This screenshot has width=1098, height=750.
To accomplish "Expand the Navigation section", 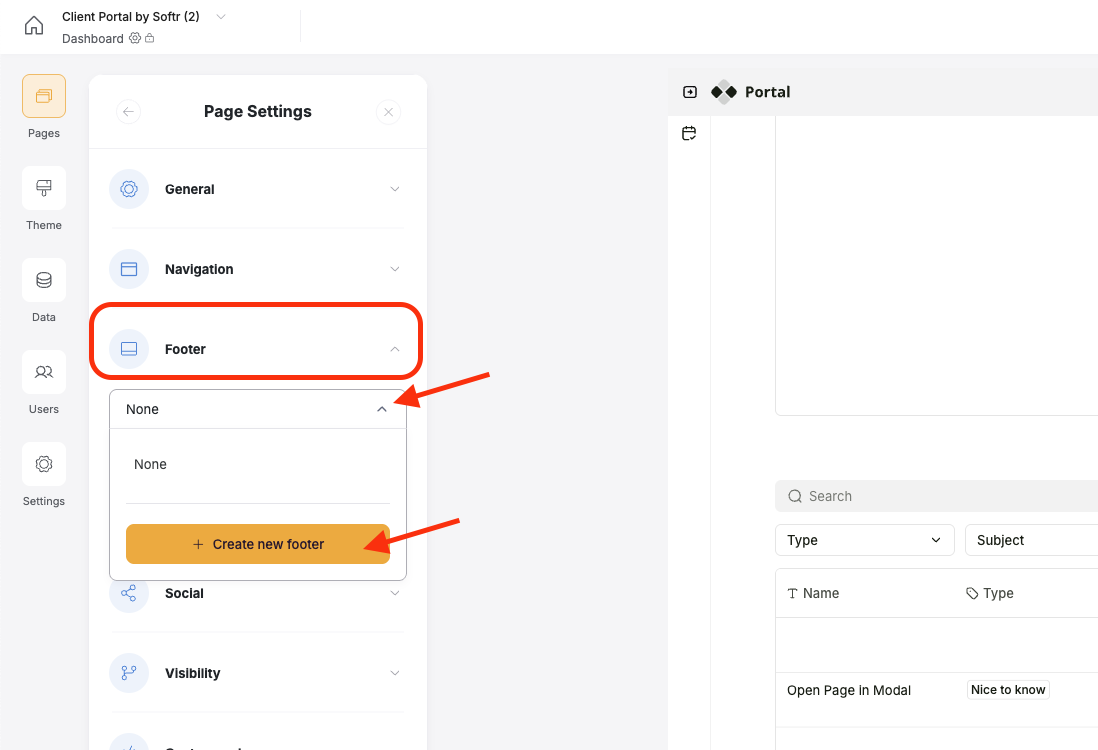I will tap(395, 269).
